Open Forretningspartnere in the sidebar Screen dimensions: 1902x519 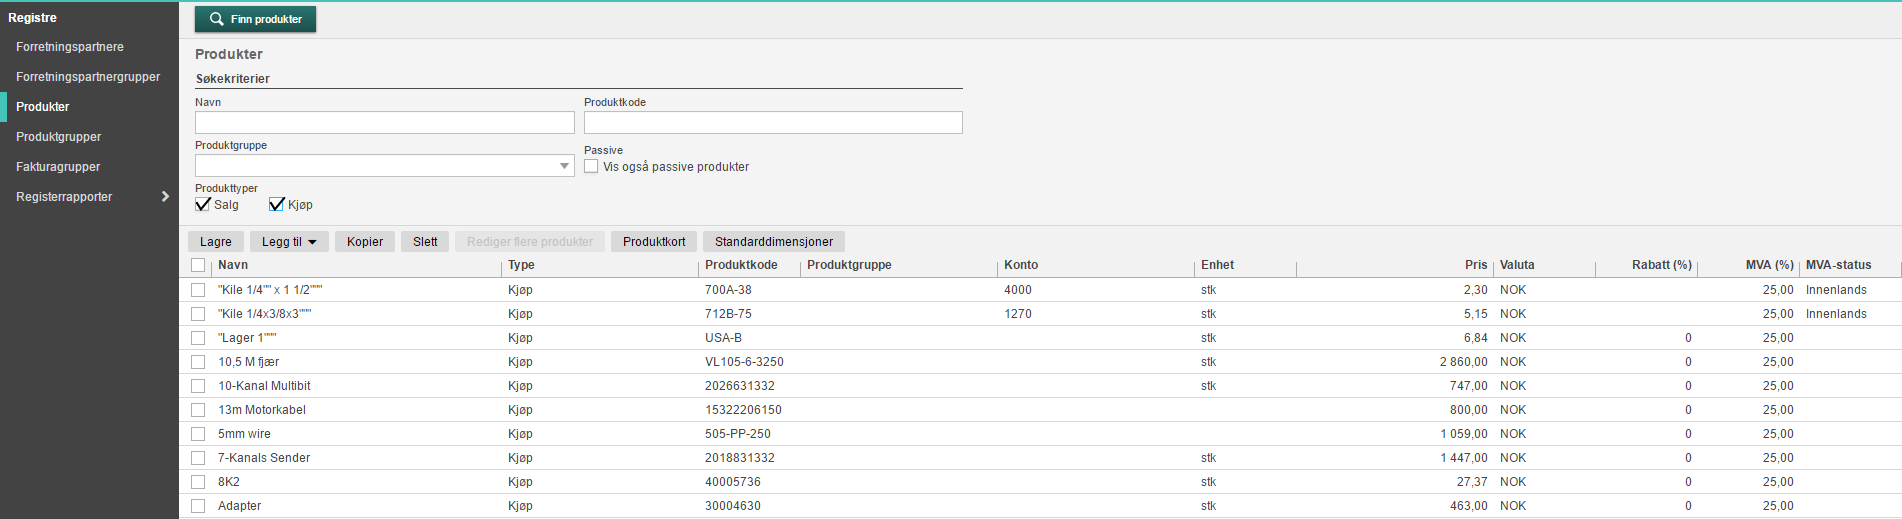pos(70,47)
